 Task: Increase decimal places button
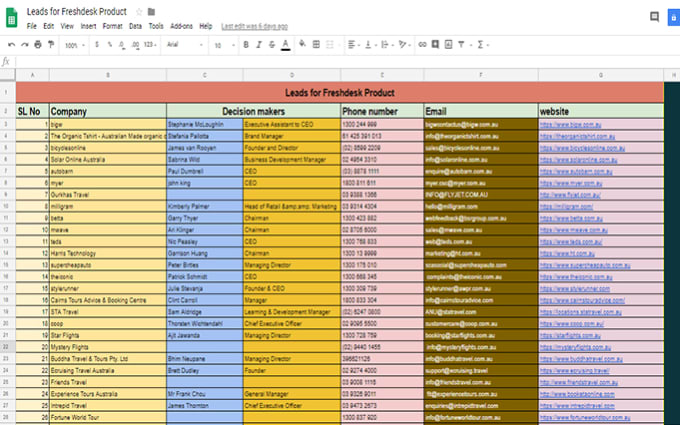pyautogui.click(x=135, y=45)
